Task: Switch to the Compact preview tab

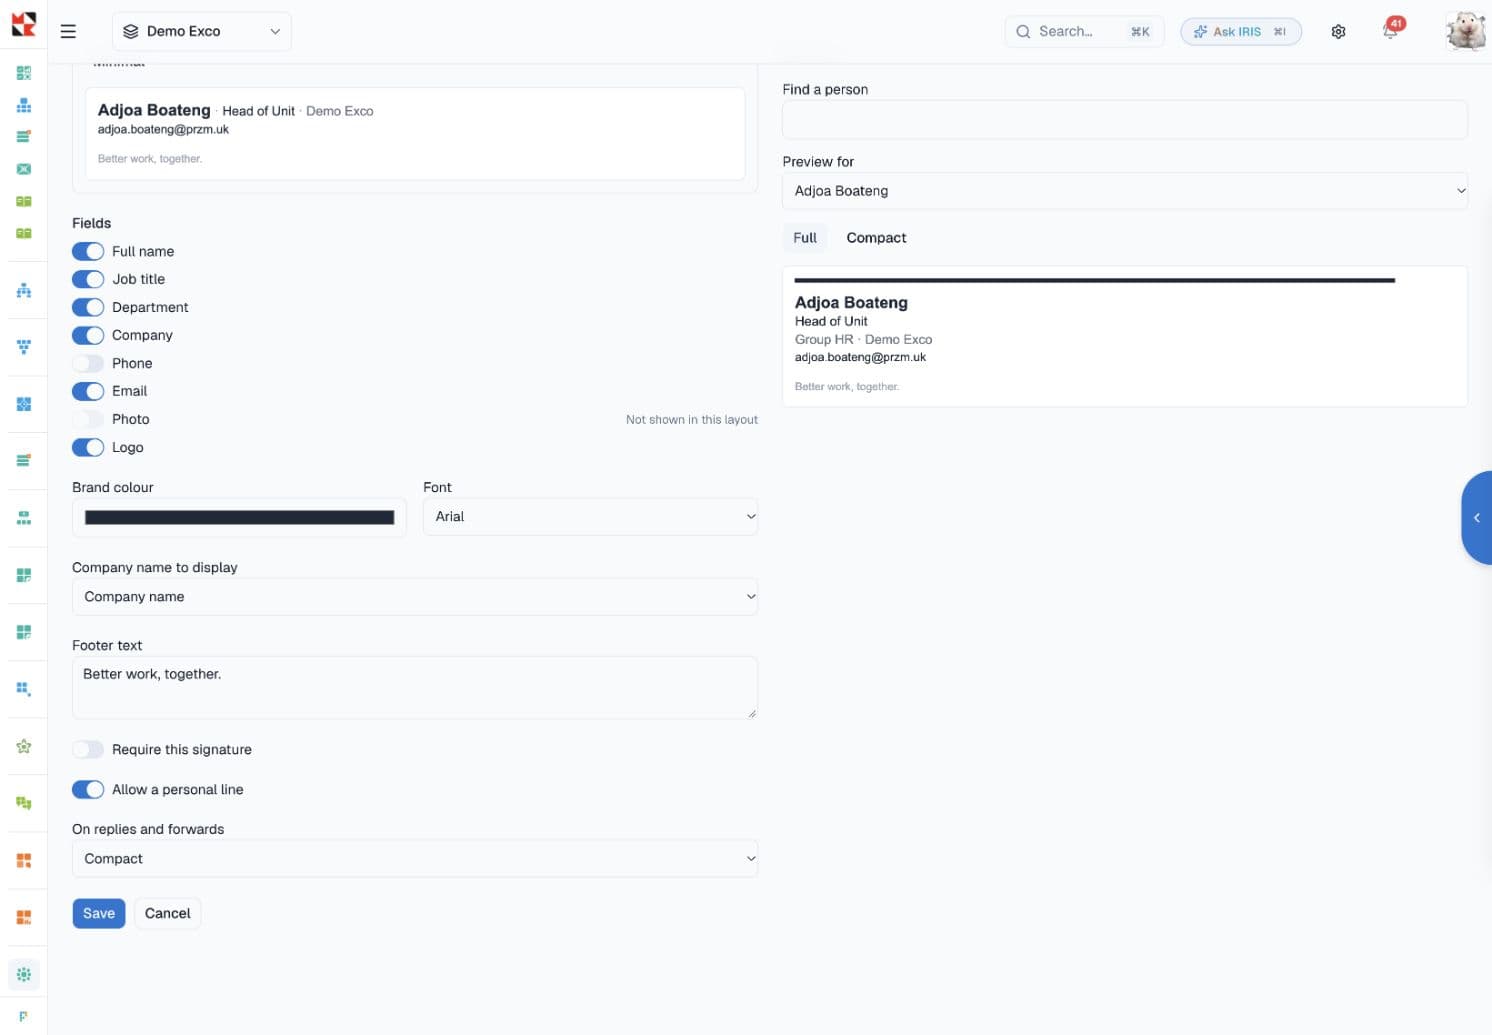Action: [876, 238]
